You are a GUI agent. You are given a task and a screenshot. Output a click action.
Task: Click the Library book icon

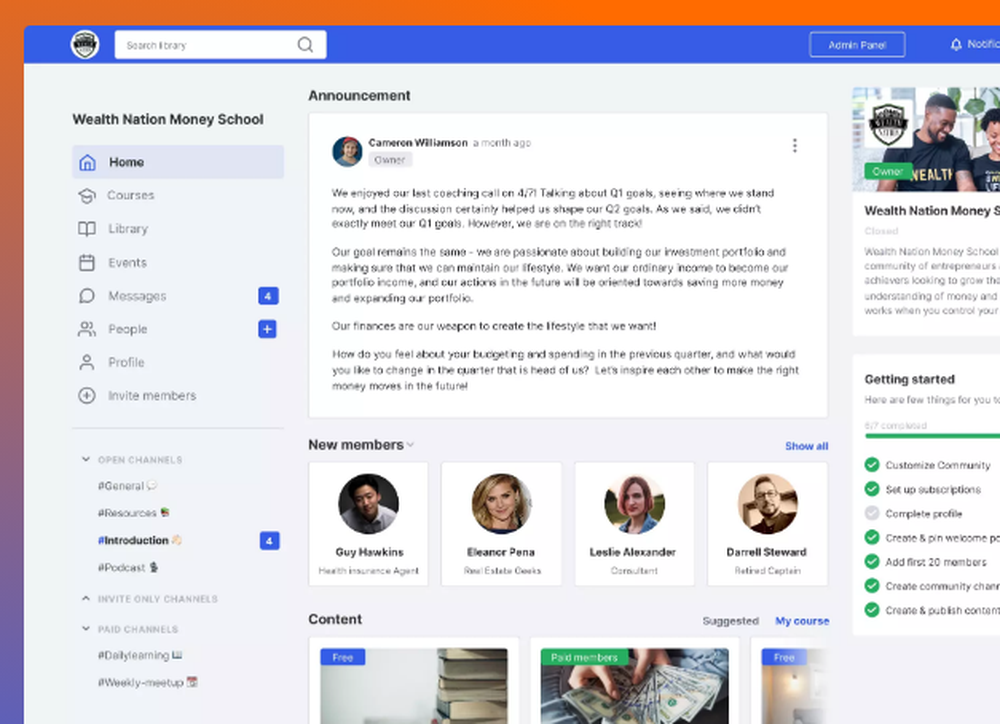(x=87, y=228)
